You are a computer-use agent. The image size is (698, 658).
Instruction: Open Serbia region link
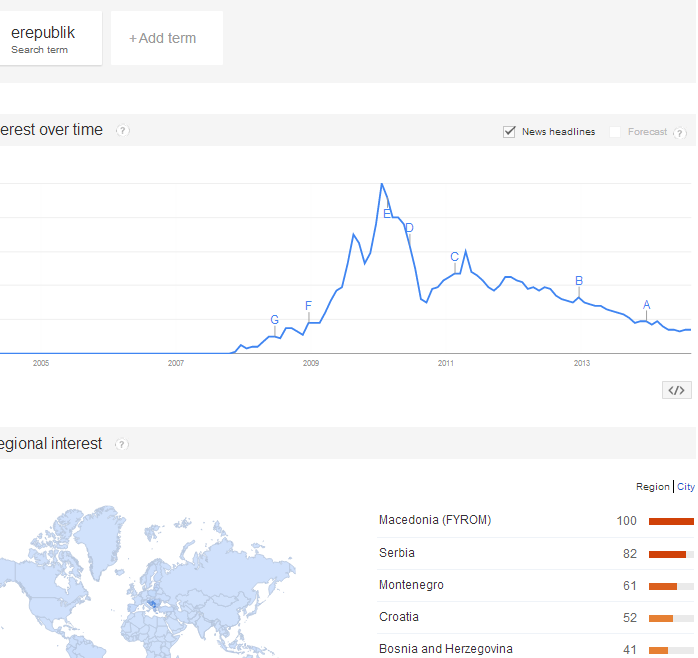(x=397, y=553)
